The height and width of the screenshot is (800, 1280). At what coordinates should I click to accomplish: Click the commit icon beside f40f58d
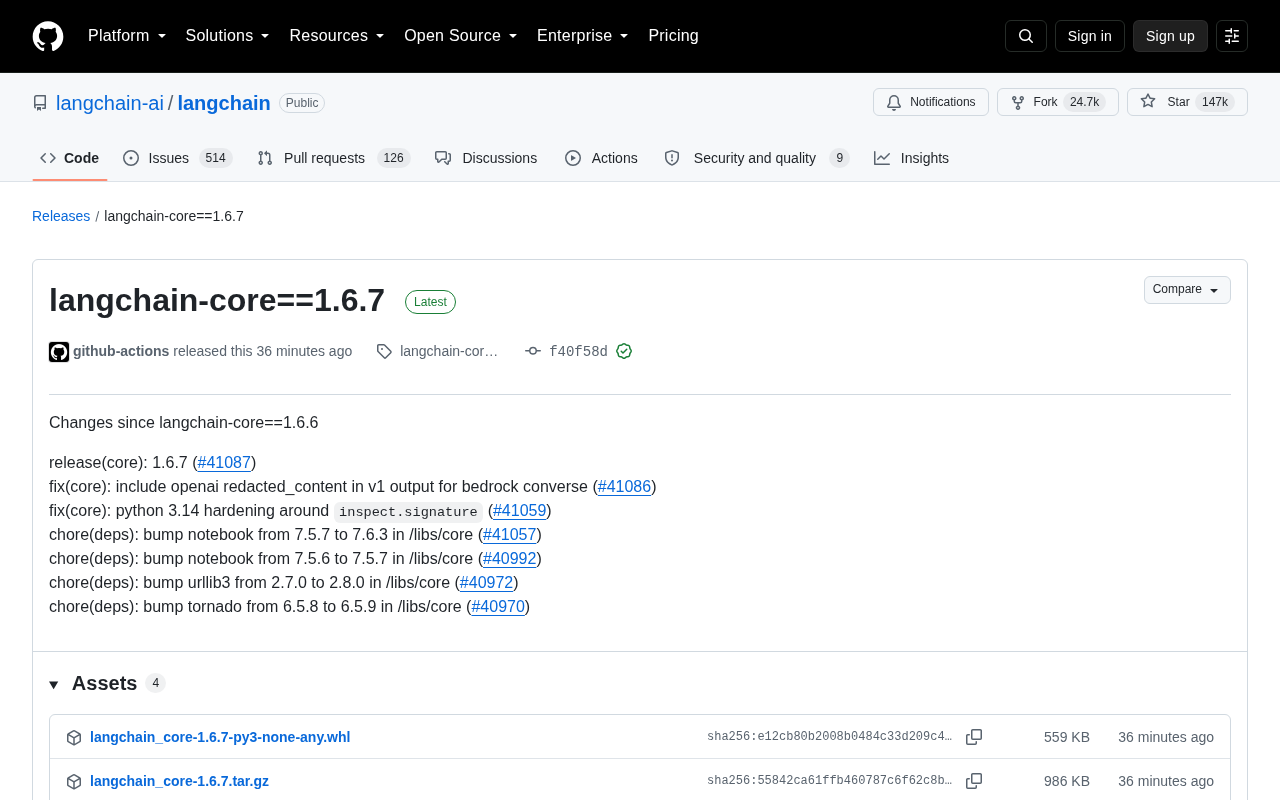click(x=533, y=351)
